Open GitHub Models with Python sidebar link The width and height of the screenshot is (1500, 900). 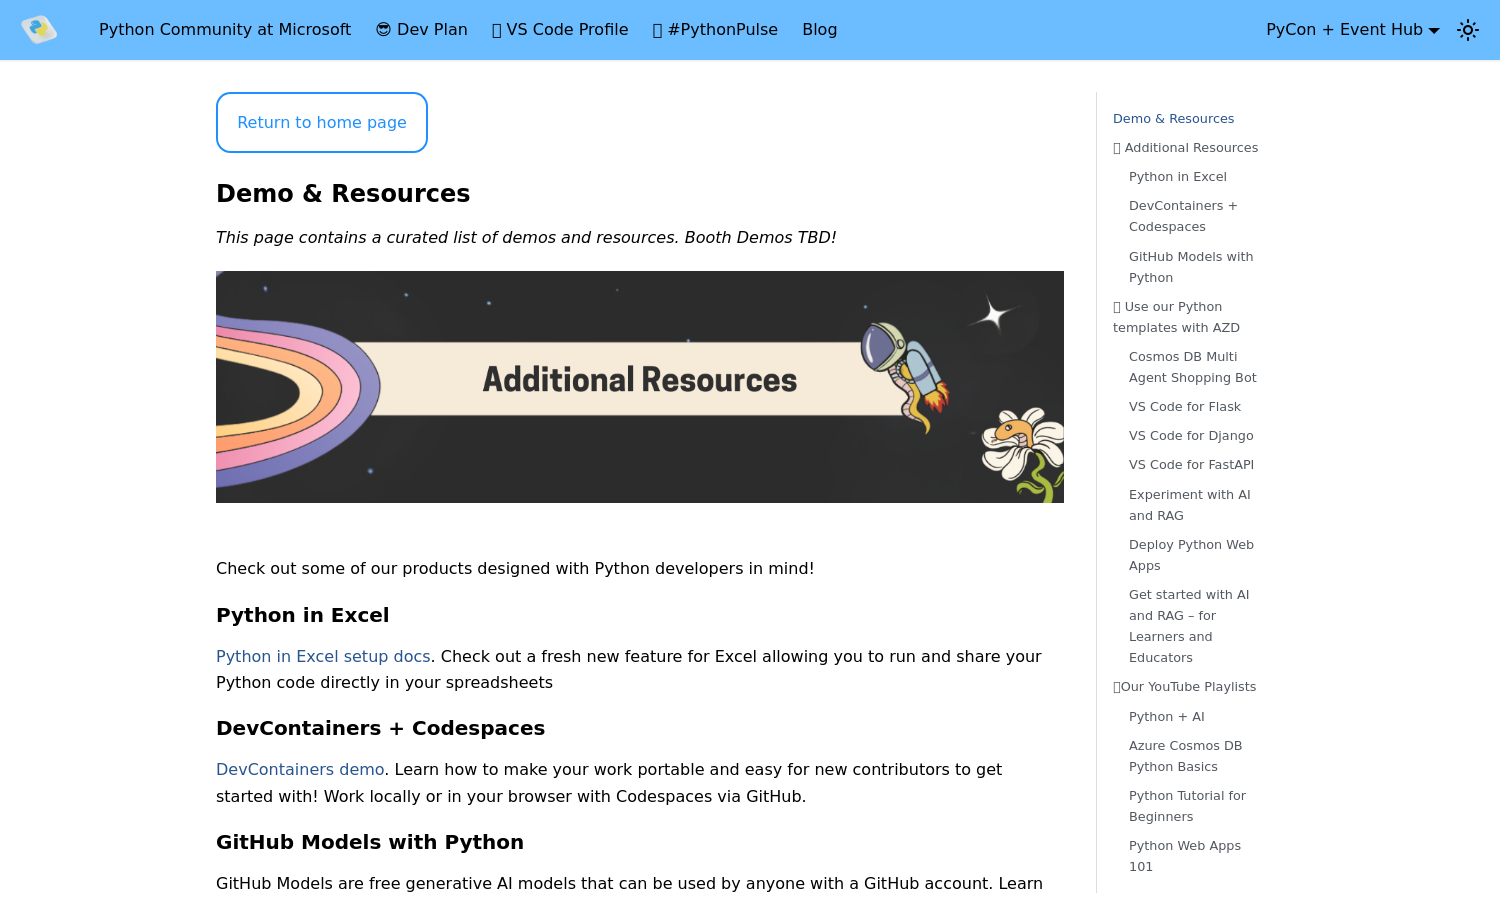pos(1190,267)
